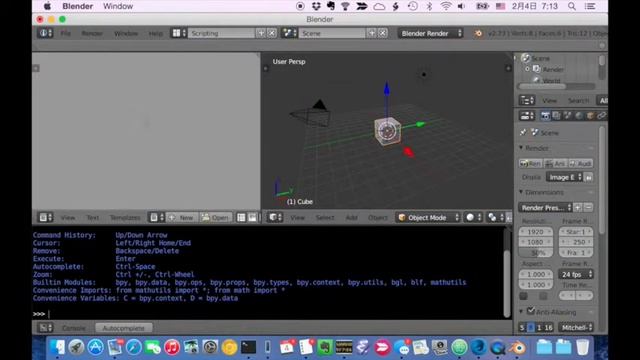Select the Scene item in outliner
The image size is (640, 360).
540,58
